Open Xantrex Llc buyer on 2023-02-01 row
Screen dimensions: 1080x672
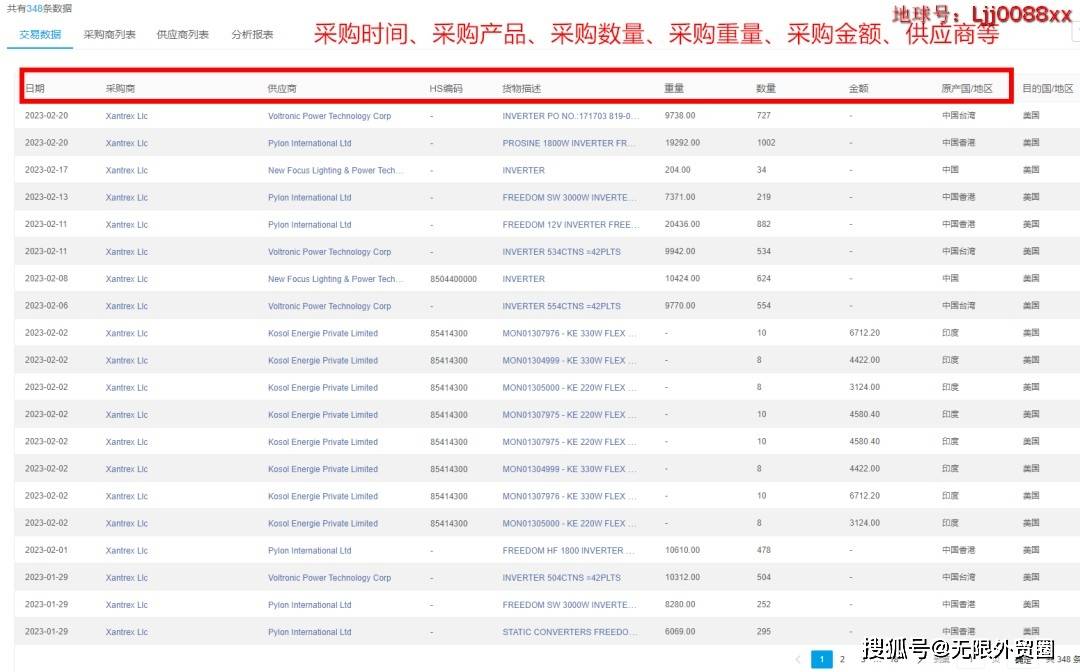click(127, 550)
